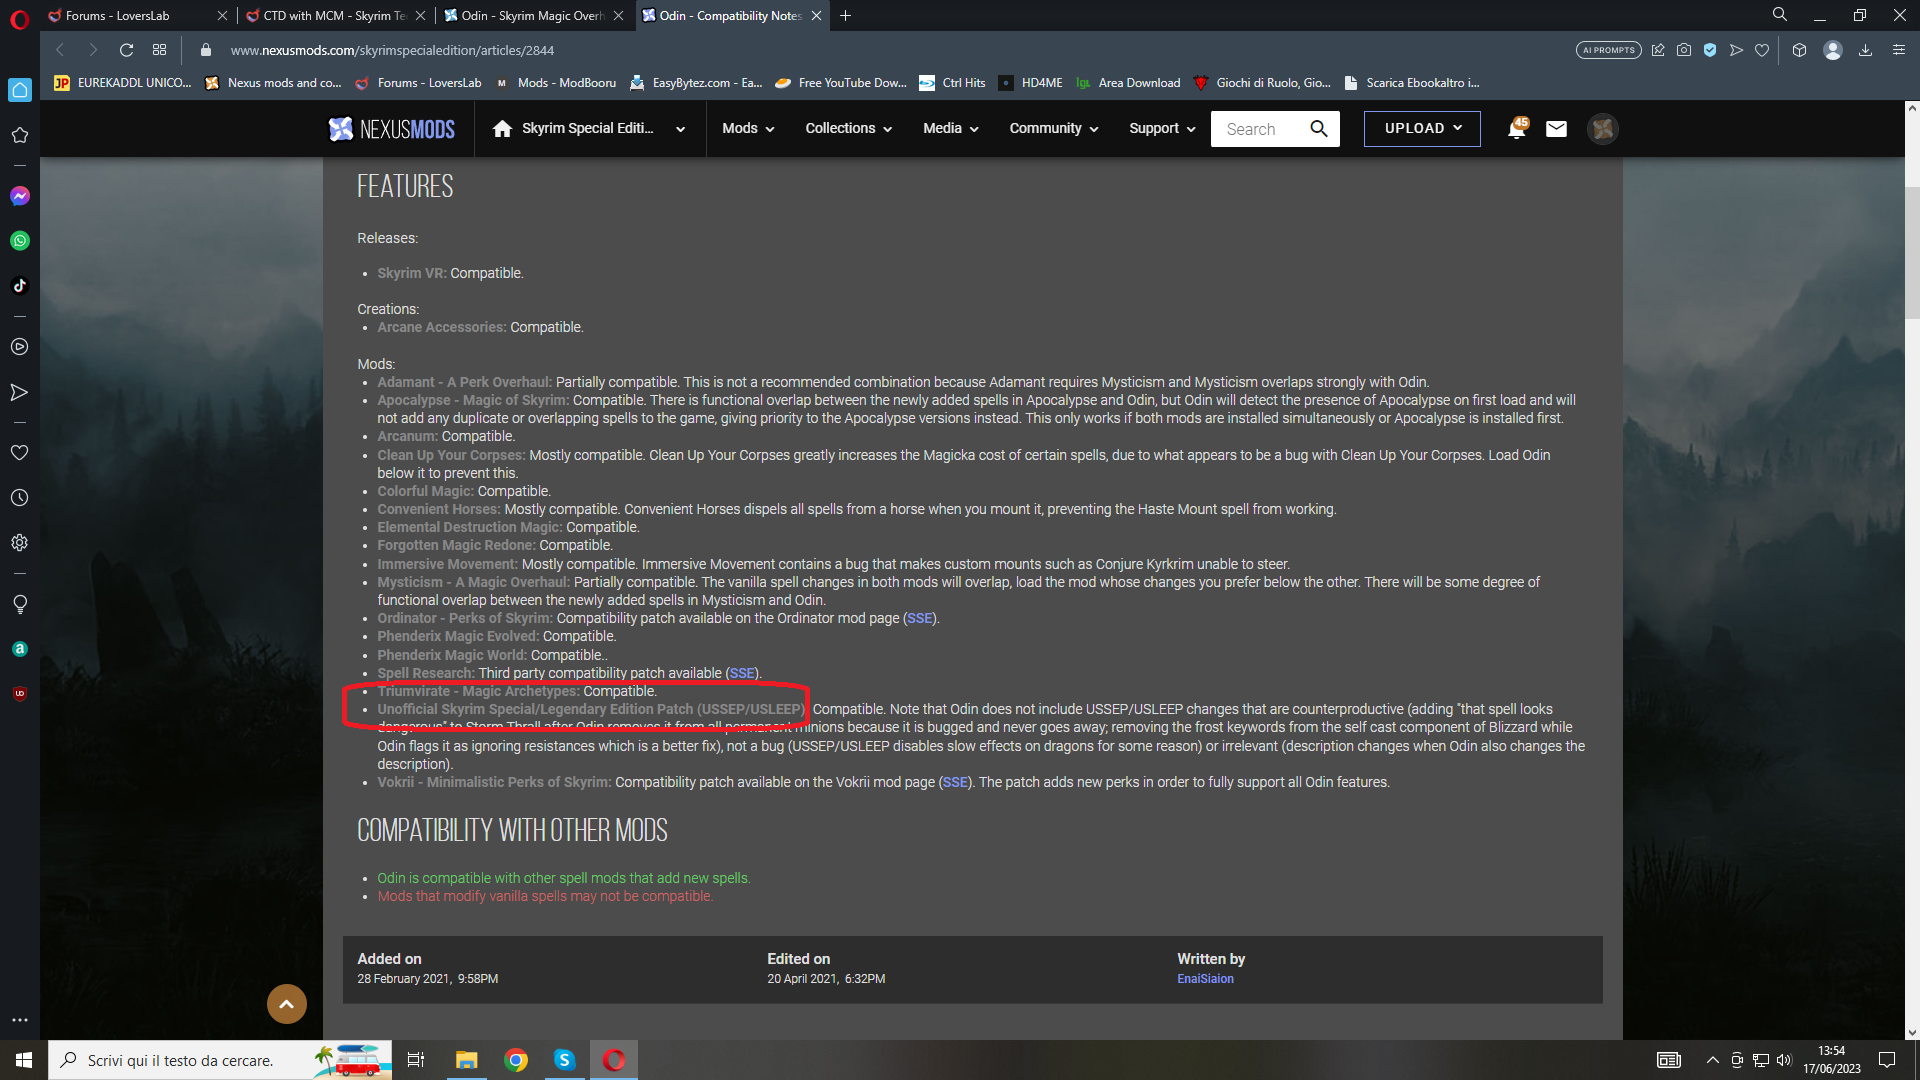Click the sidebar player icon
Image resolution: width=1920 pixels, height=1080 pixels.
tap(20, 347)
